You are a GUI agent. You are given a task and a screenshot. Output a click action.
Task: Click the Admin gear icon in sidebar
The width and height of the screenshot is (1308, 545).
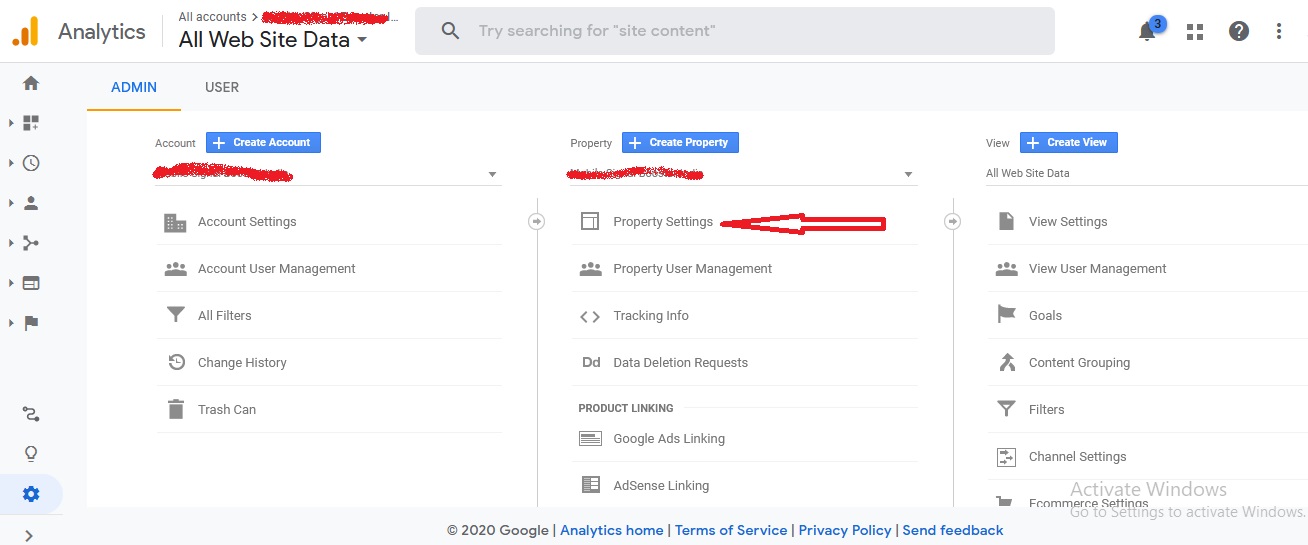tap(31, 494)
